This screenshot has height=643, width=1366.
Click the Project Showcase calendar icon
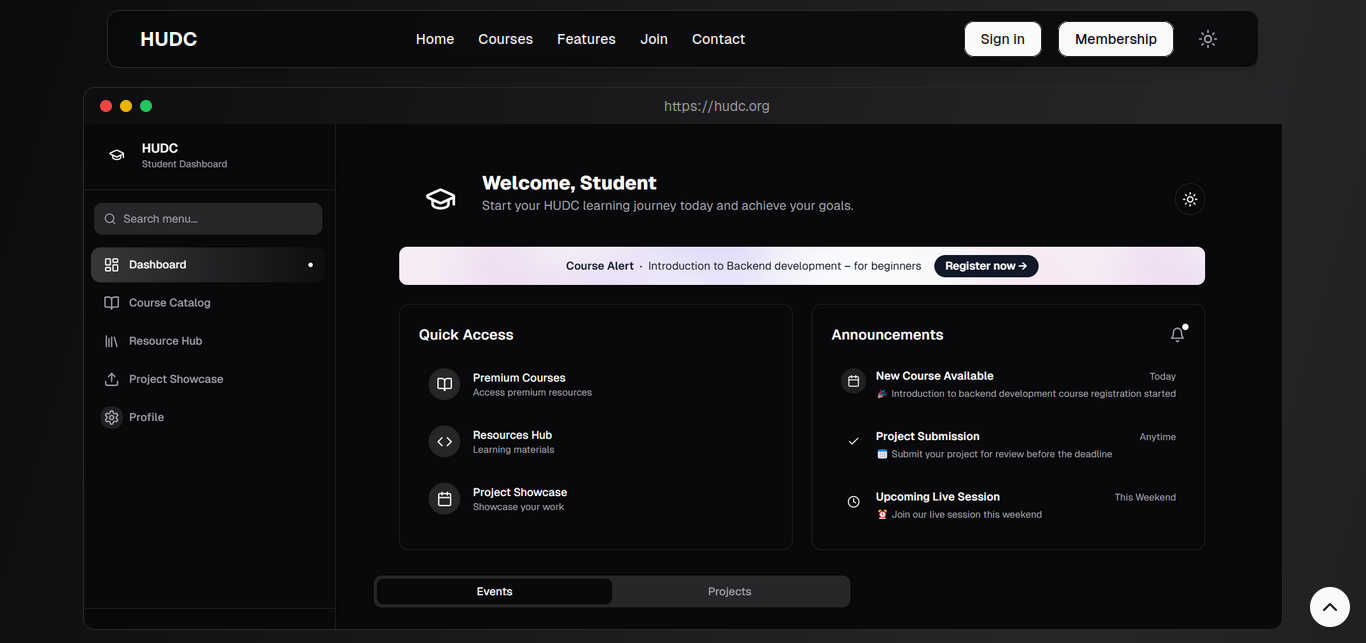444,498
